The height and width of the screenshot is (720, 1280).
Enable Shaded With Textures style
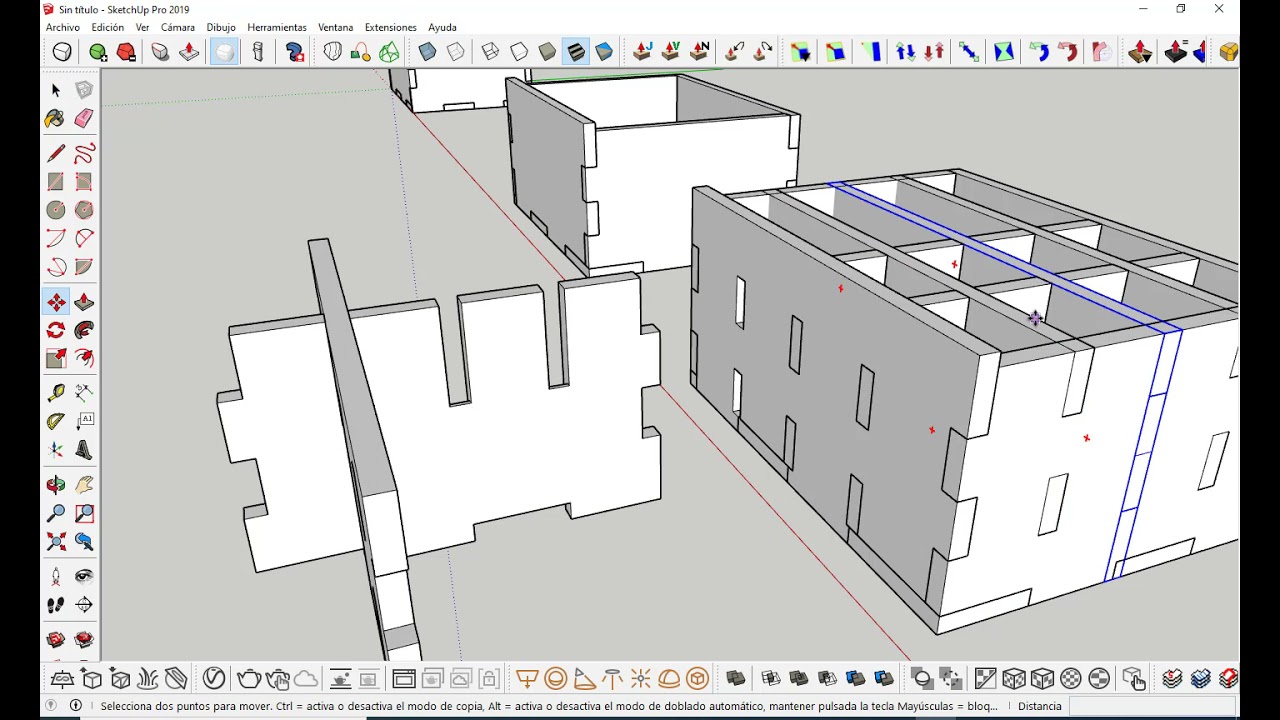pyautogui.click(x=575, y=51)
